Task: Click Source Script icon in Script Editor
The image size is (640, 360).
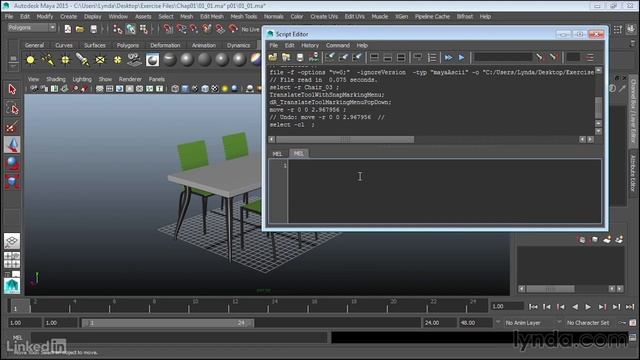Action: (286, 58)
